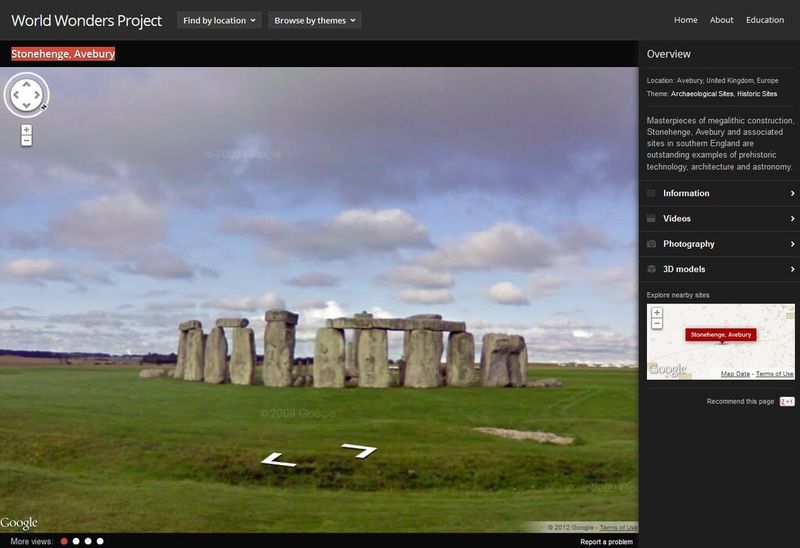Click the Stonehenge, Avebury page heading
This screenshot has height=548, width=800.
[x=63, y=54]
